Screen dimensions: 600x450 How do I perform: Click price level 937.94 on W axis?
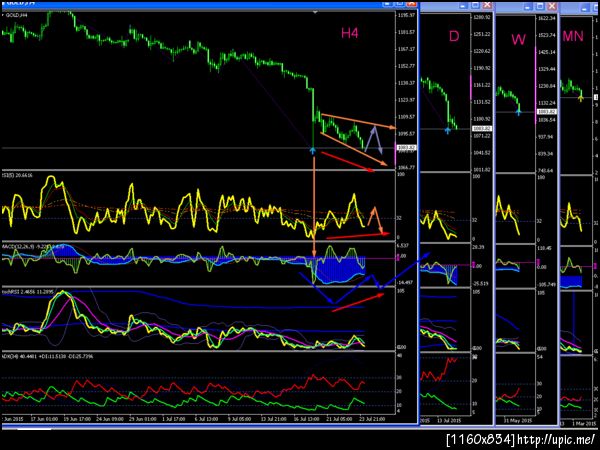click(x=546, y=137)
